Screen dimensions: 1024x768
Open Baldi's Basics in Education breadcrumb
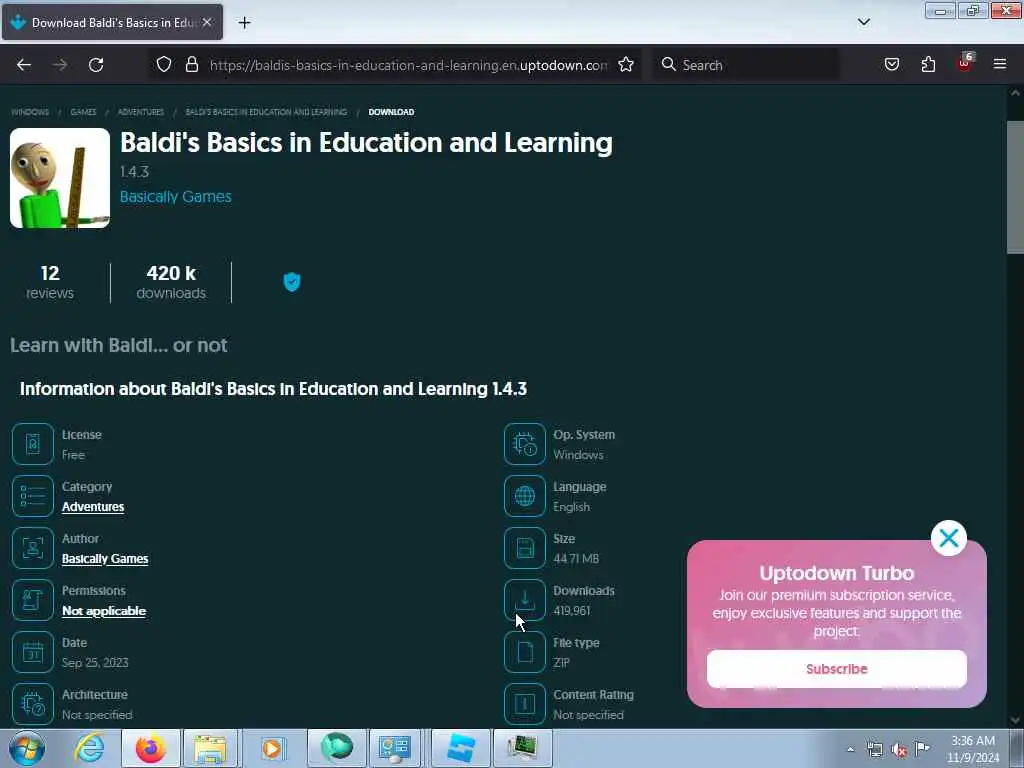(x=266, y=112)
